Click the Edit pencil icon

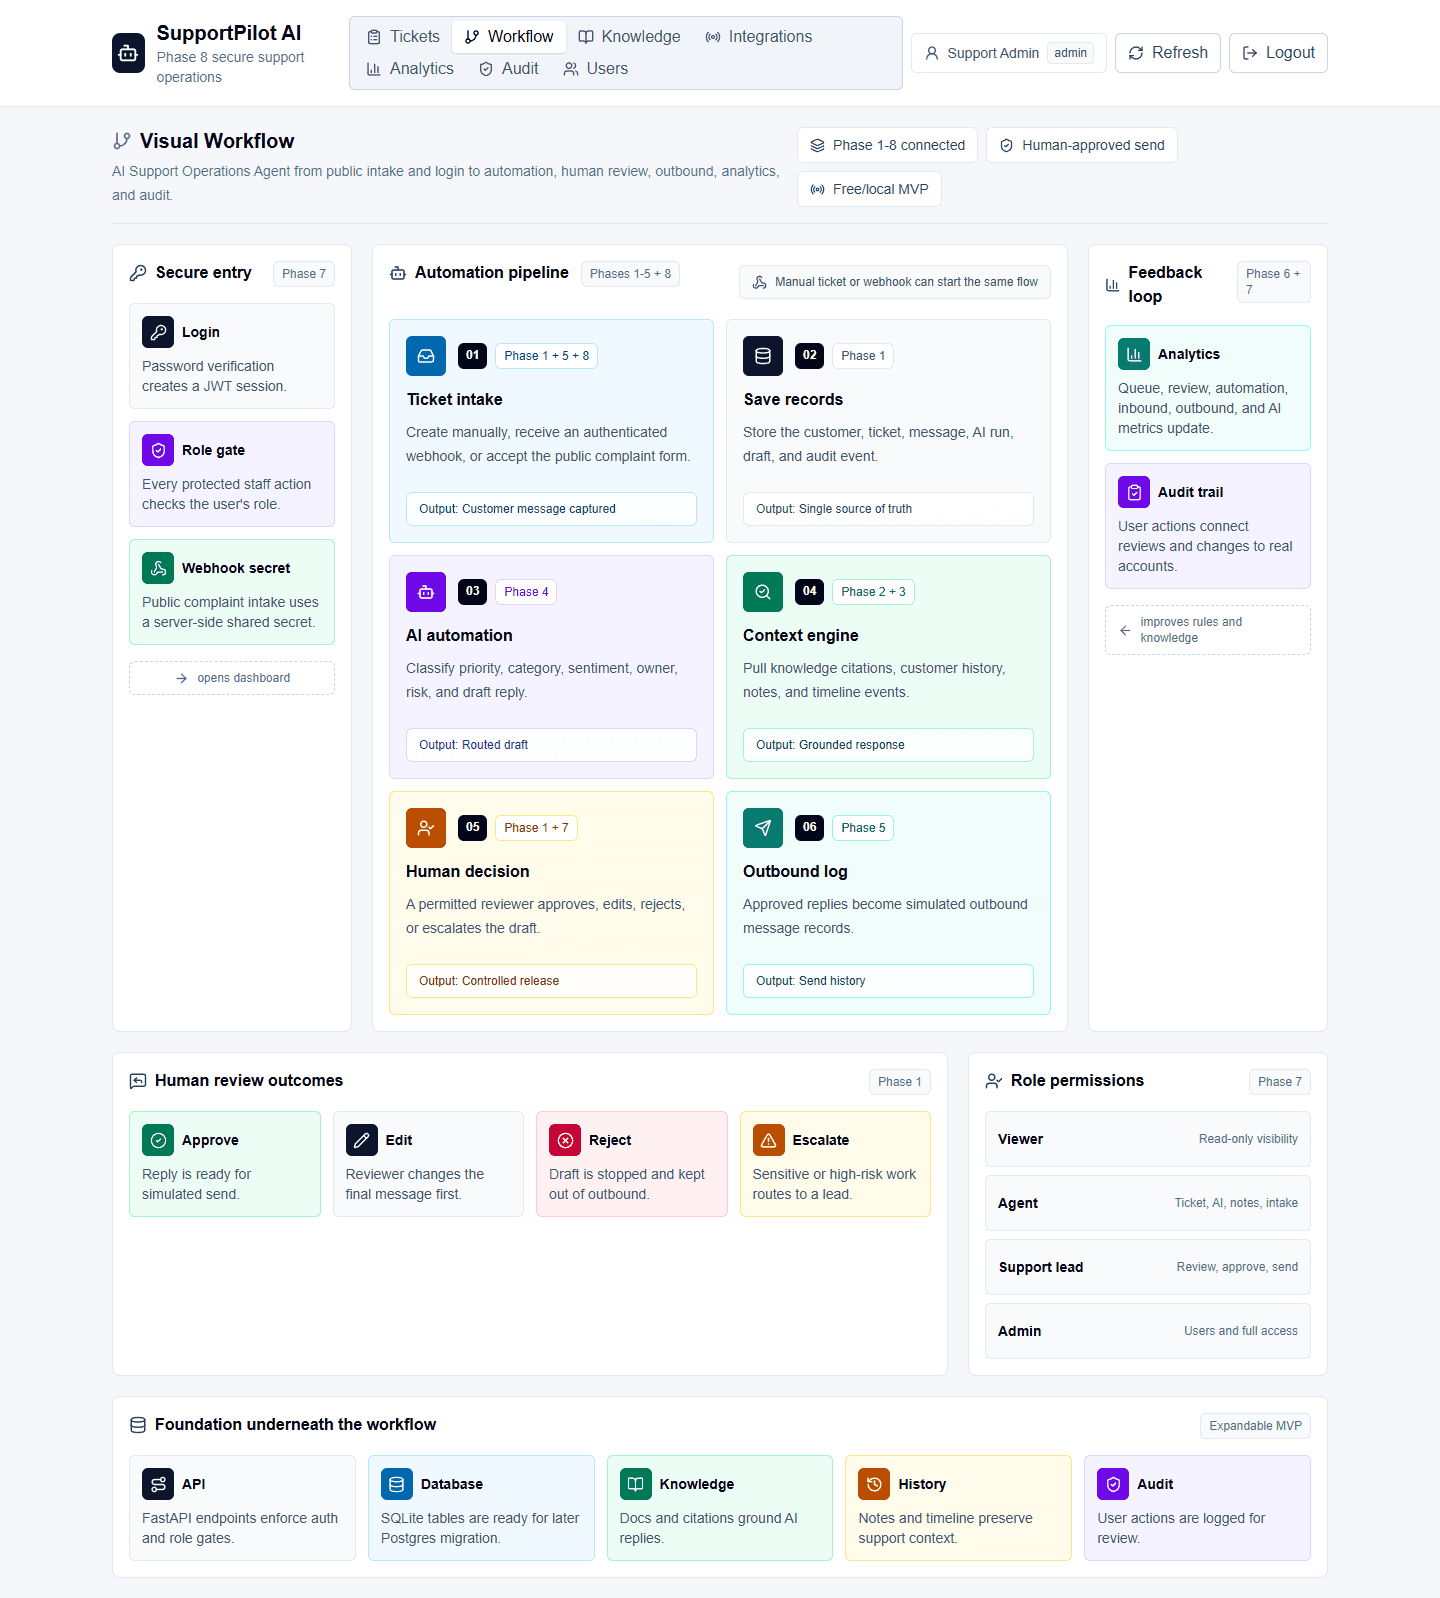pos(362,1140)
